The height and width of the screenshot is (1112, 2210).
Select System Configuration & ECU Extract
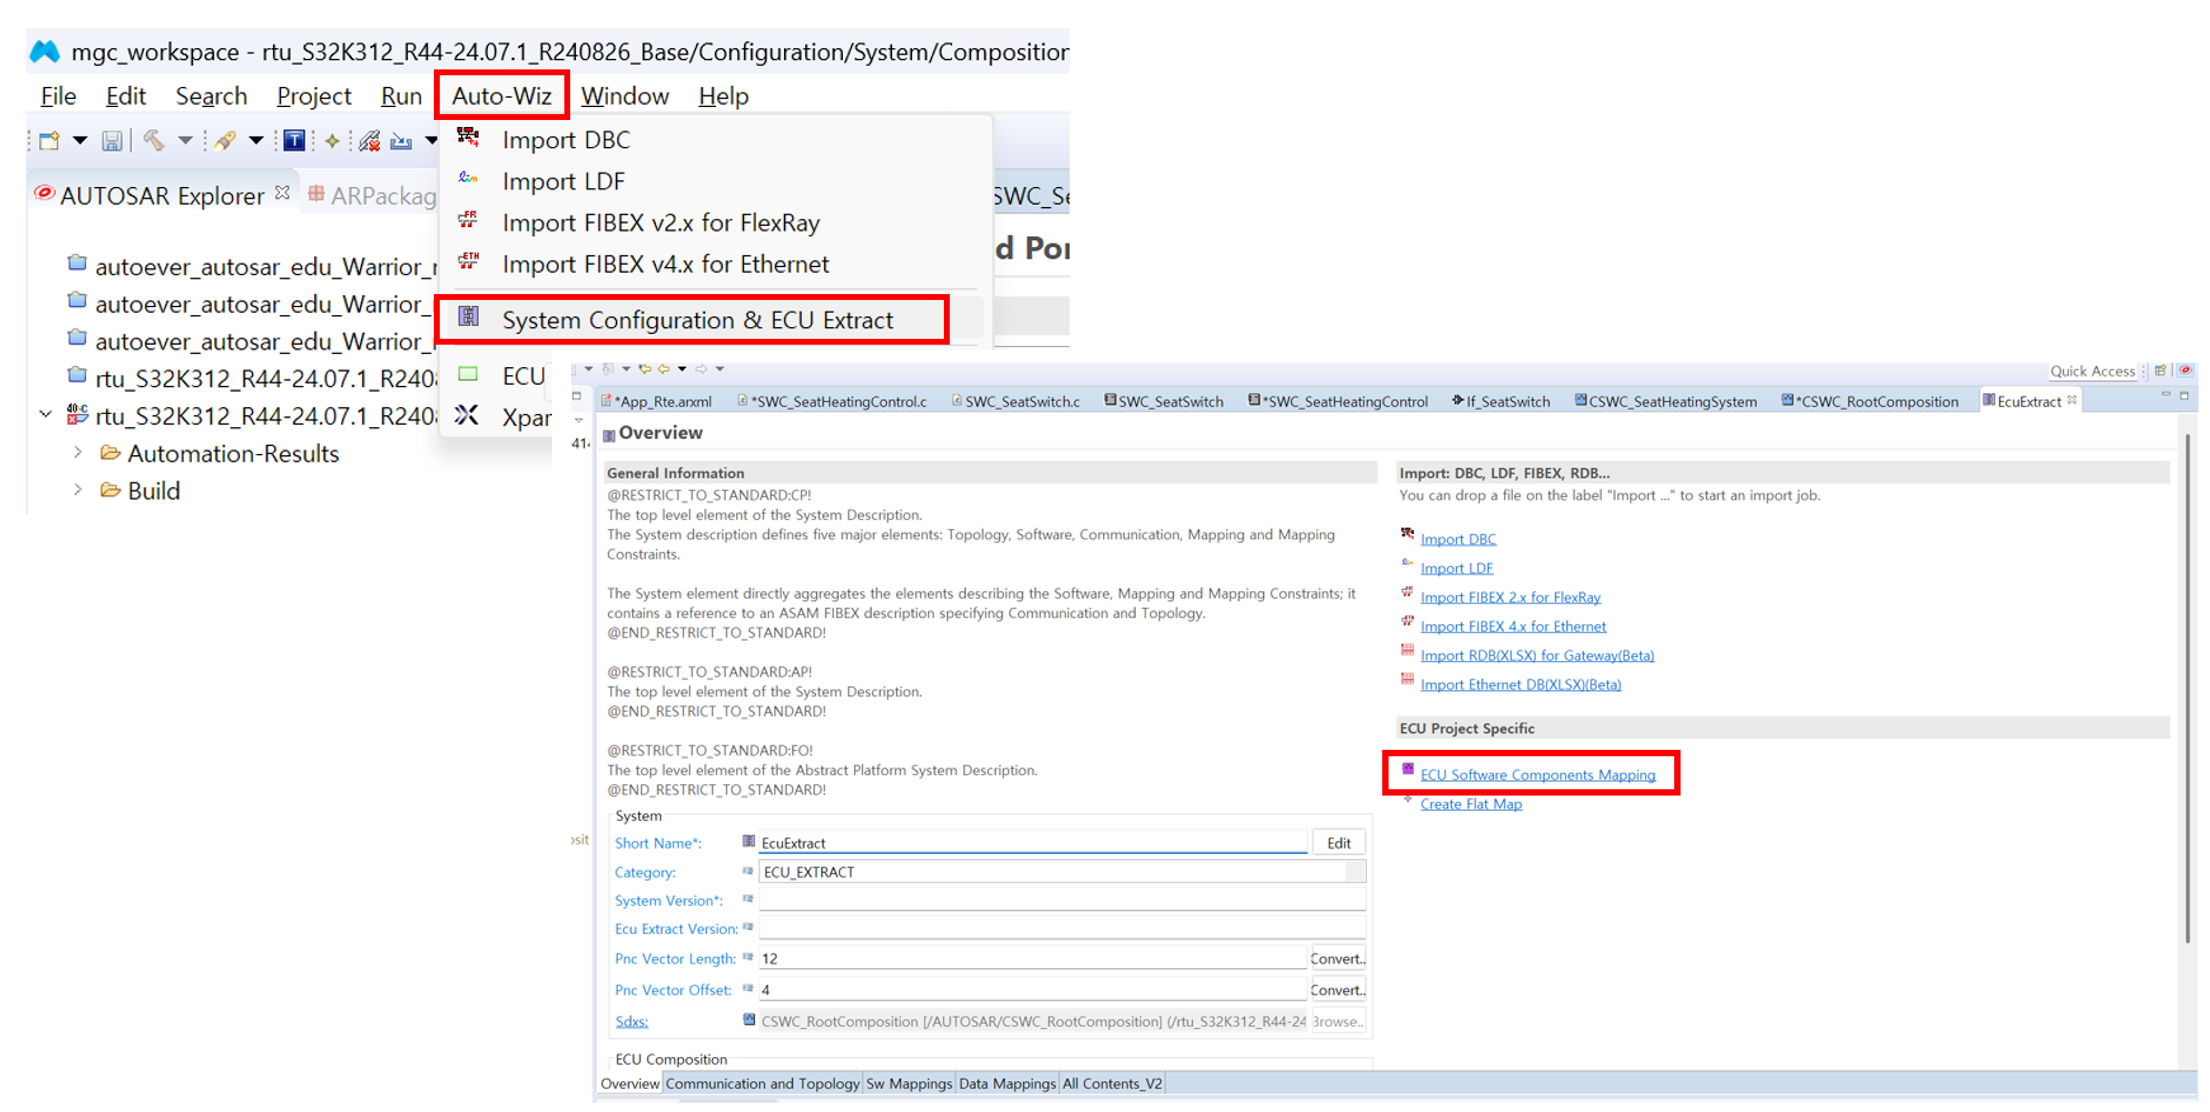coord(697,320)
